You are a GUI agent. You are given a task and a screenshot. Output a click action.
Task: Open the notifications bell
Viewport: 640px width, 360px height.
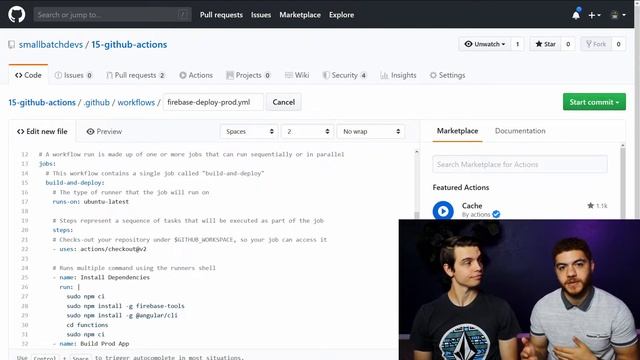click(x=576, y=15)
